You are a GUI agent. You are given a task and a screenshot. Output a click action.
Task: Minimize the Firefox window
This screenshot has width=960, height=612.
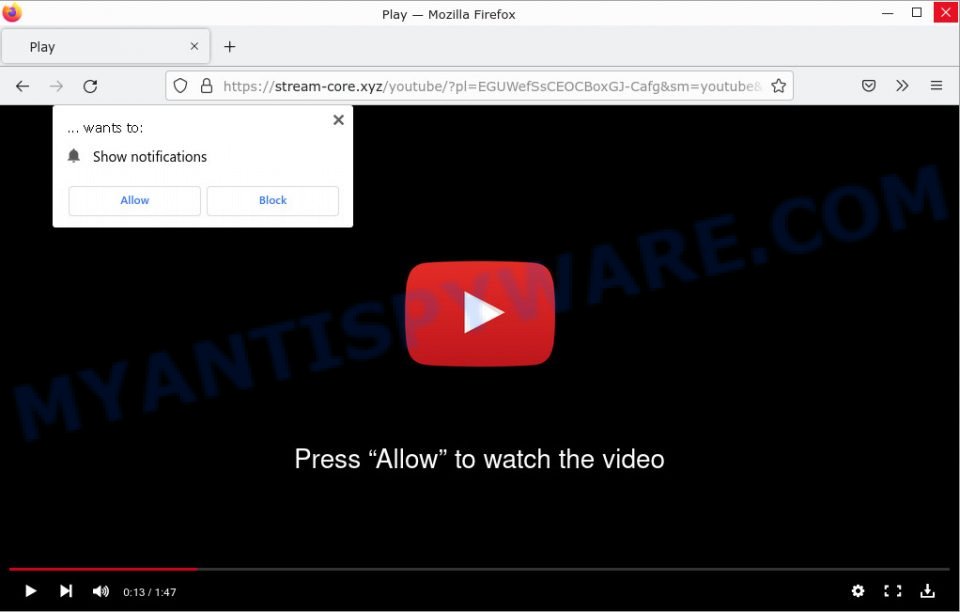tap(887, 13)
